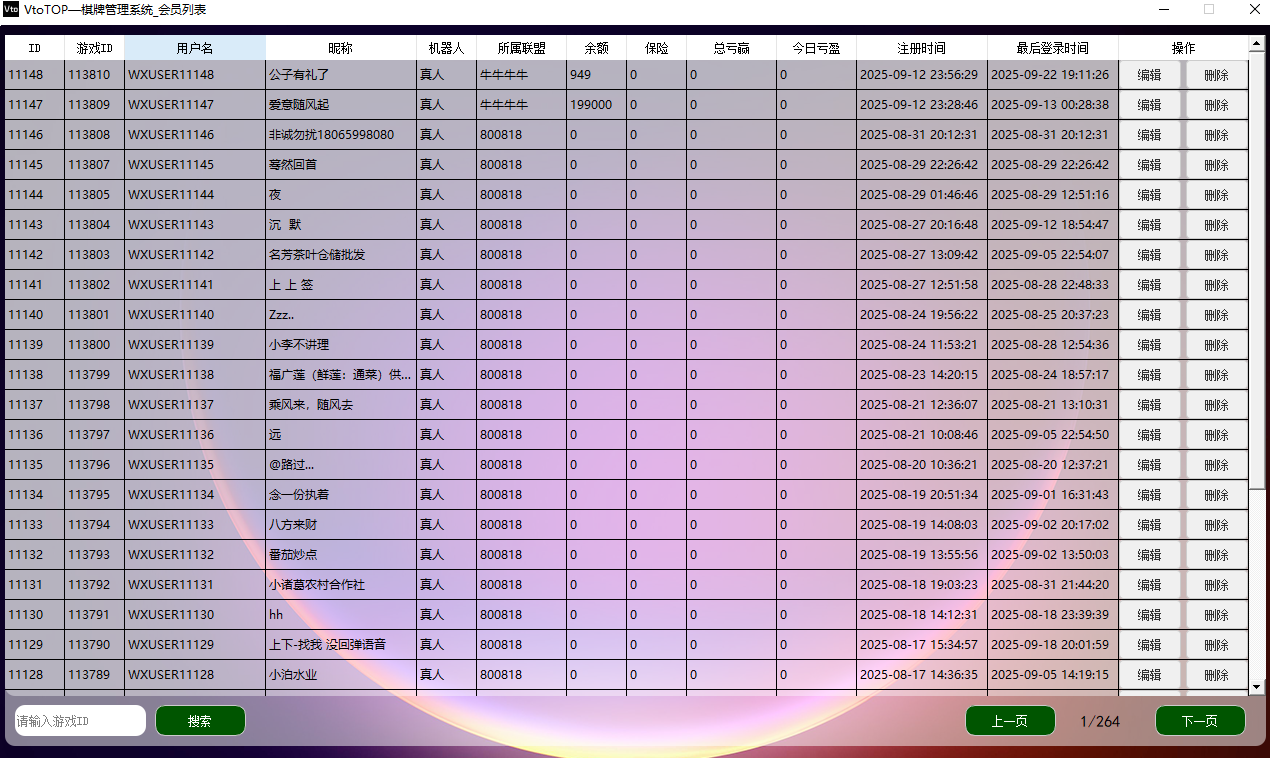Click 编辑 button for user WXUSER11148
Image resolution: width=1270 pixels, height=758 pixels.
(x=1150, y=75)
